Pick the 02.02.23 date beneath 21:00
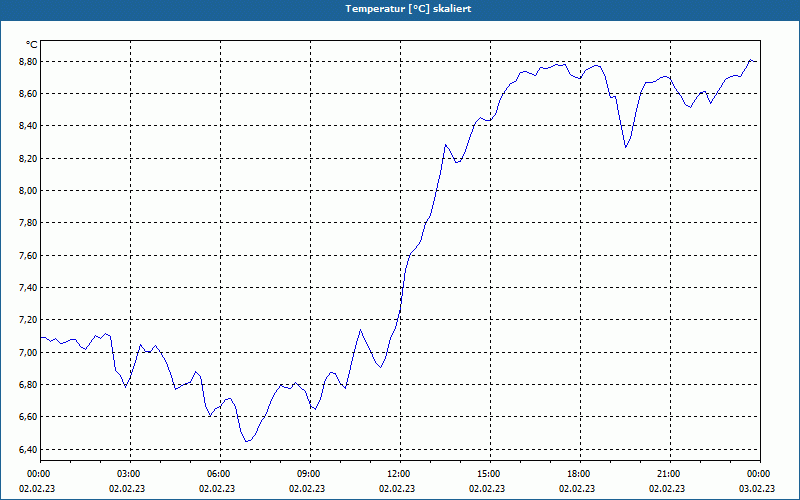Viewport: 800px width, 500px height. [667, 488]
